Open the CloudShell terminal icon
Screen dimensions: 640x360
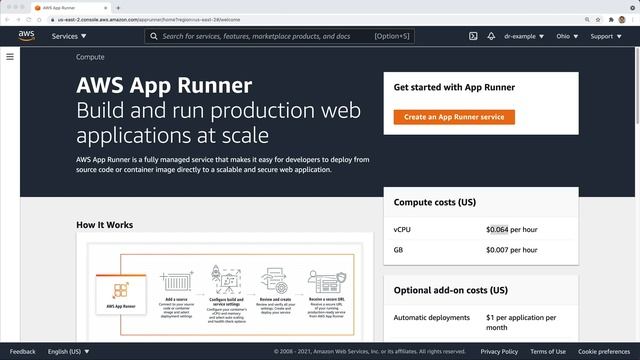[473, 36]
